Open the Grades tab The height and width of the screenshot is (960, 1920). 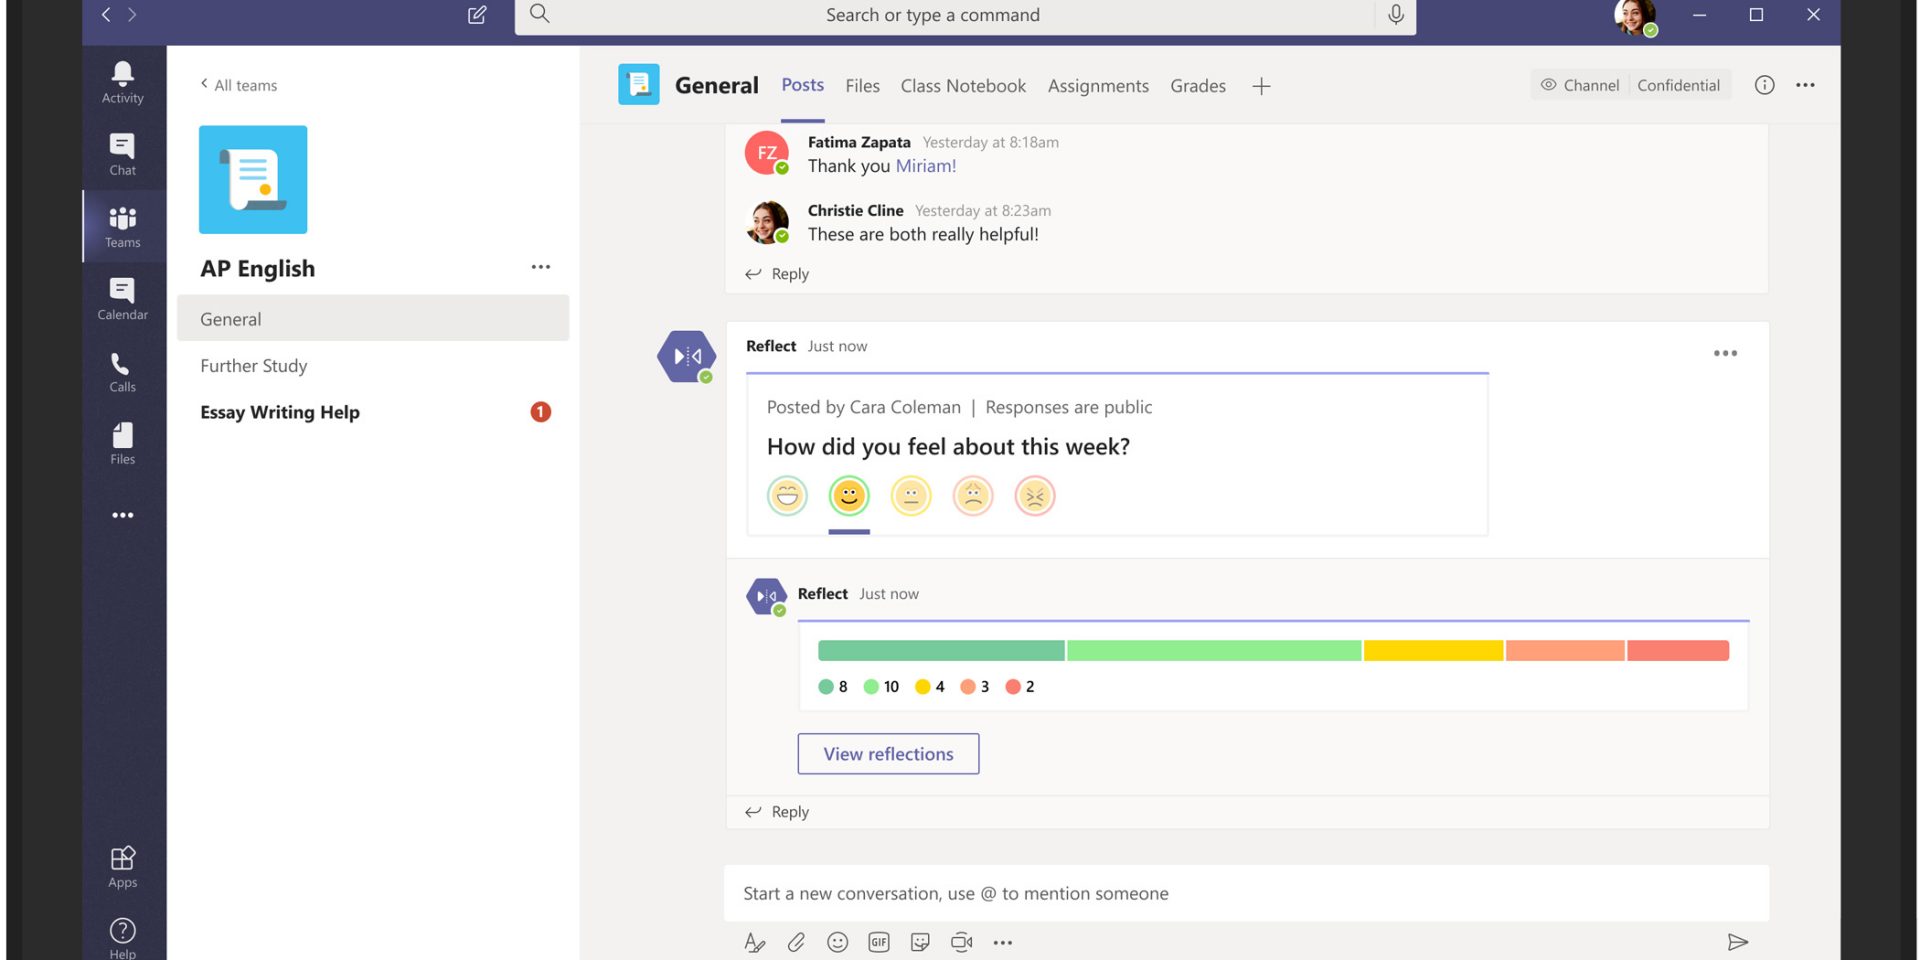(1198, 86)
